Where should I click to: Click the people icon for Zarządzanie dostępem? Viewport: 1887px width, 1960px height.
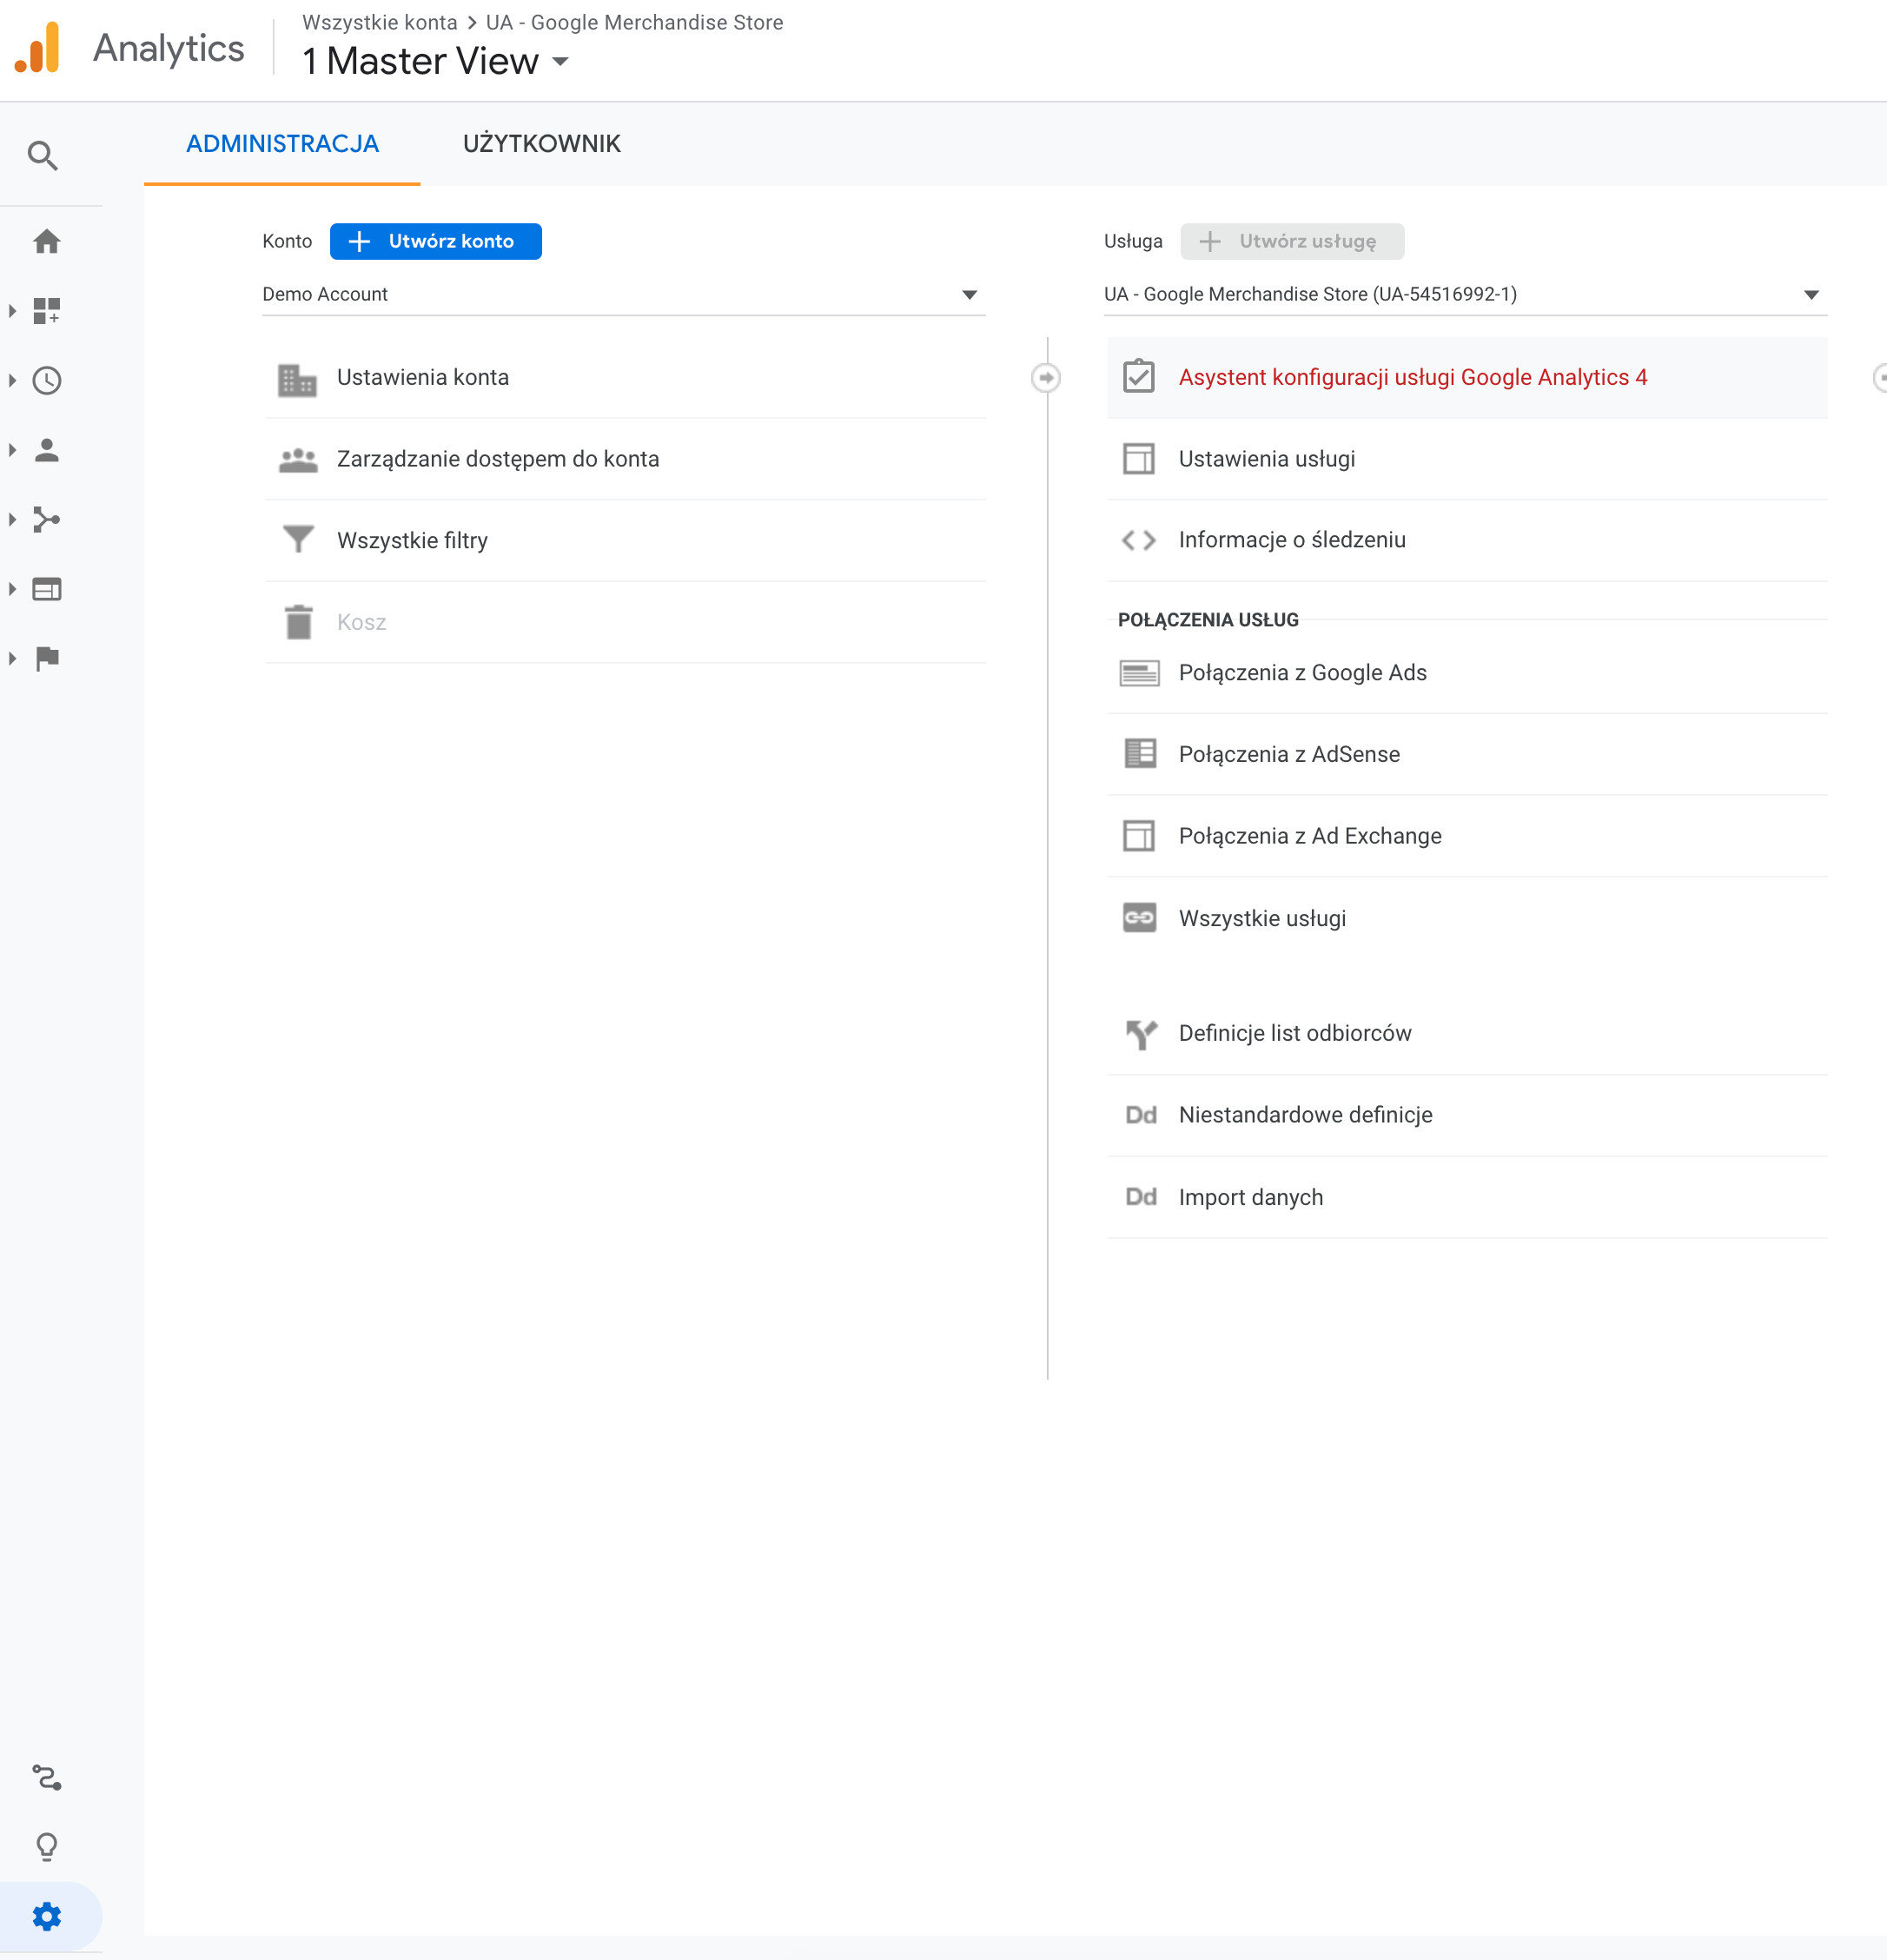pyautogui.click(x=298, y=460)
